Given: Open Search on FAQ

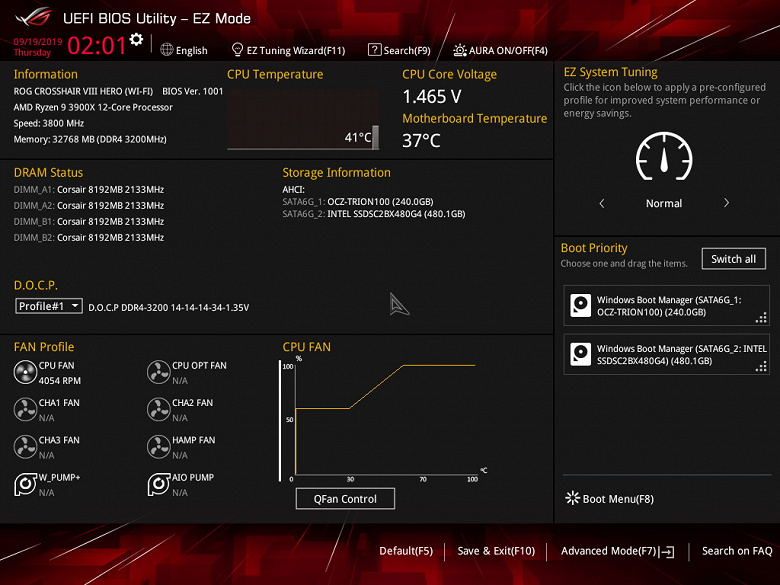Looking at the screenshot, I should pyautogui.click(x=737, y=551).
